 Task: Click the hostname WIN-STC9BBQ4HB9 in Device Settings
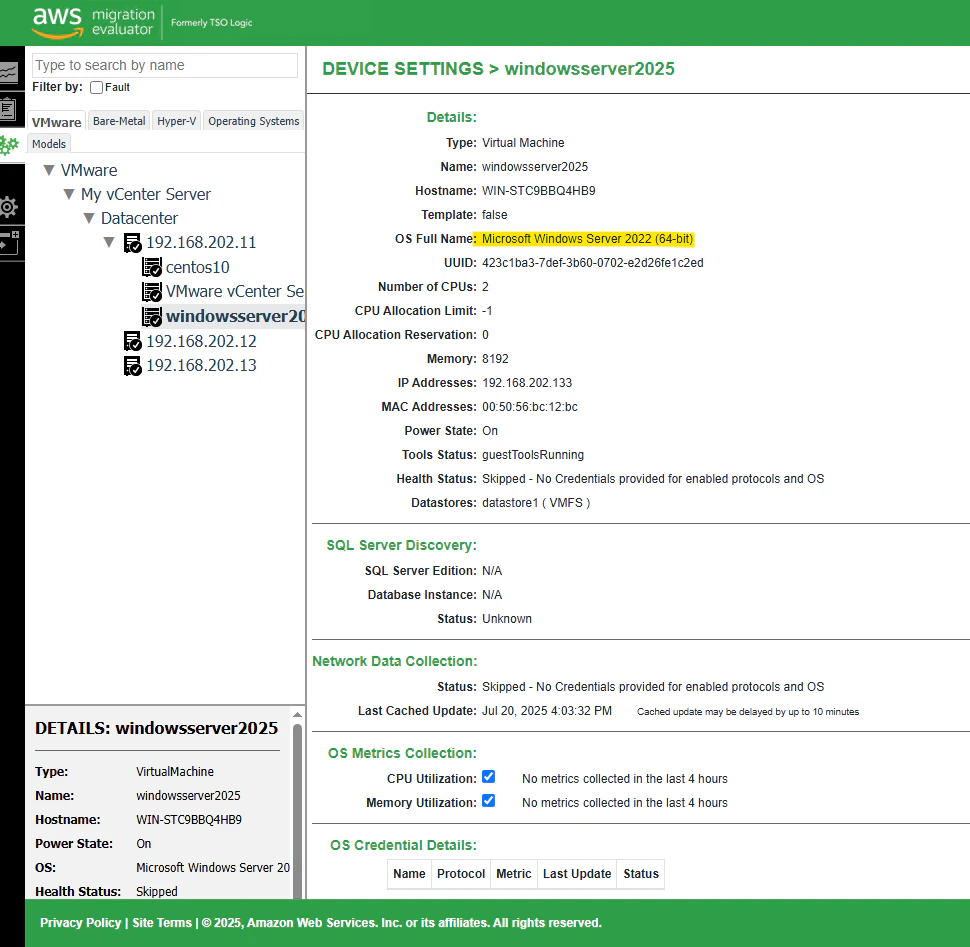click(539, 191)
